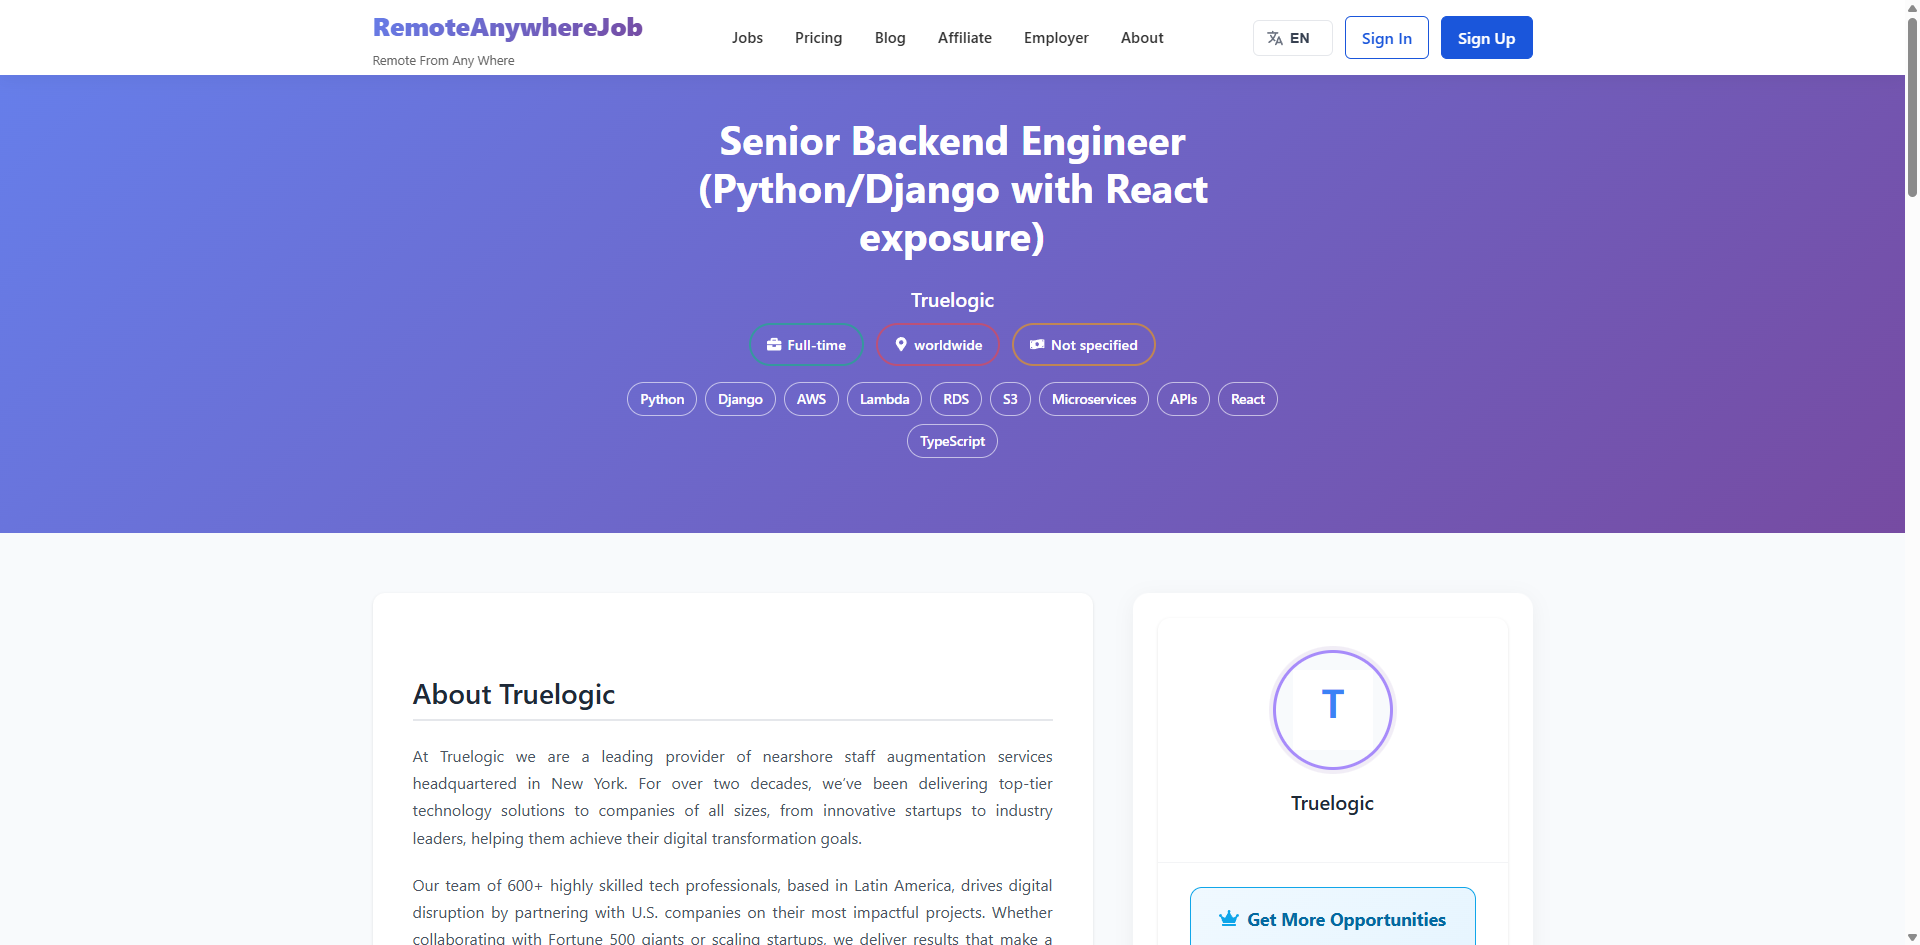
Task: Select the TypeScript skill tag
Action: [x=952, y=441]
